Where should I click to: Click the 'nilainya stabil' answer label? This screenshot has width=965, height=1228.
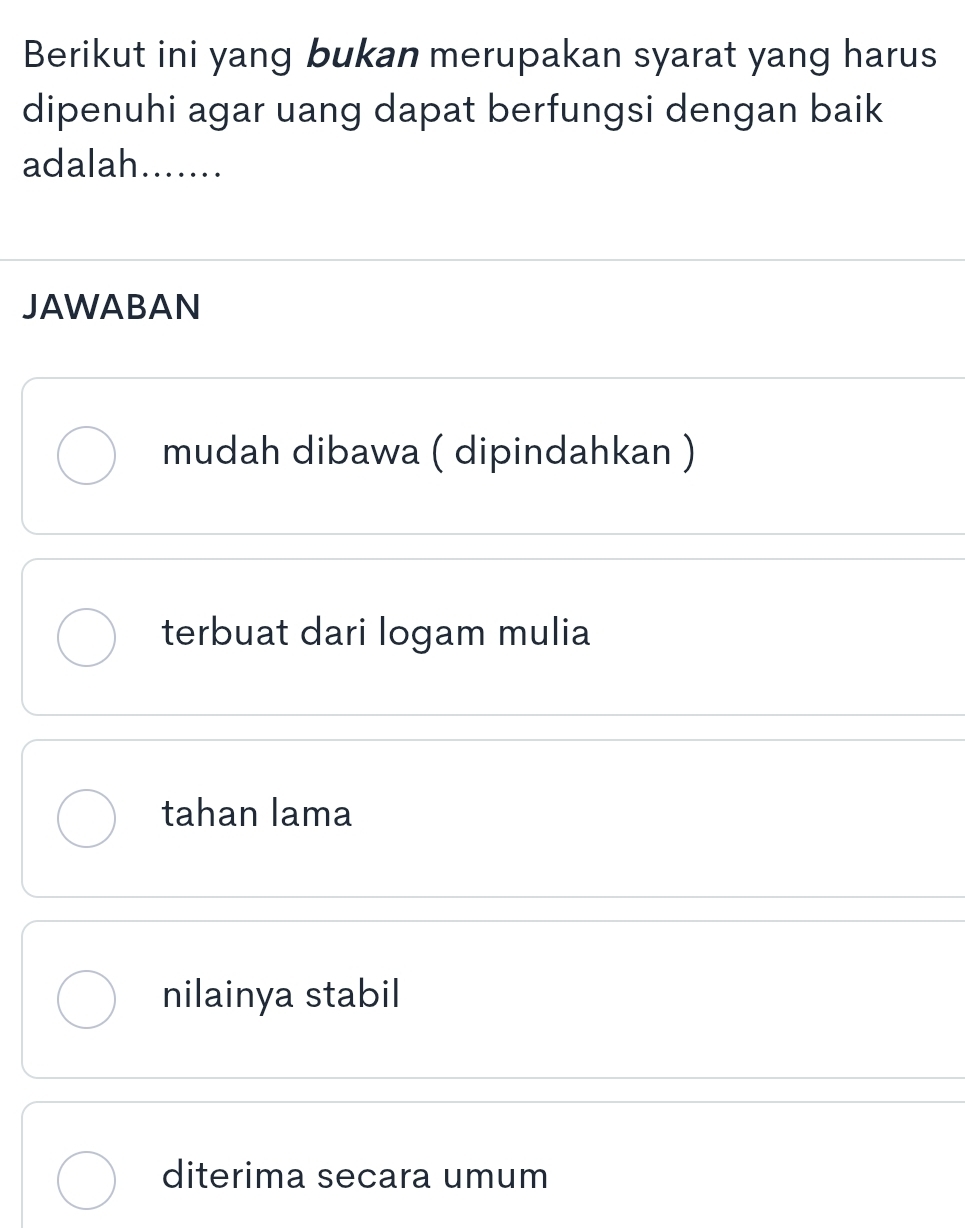tap(281, 996)
